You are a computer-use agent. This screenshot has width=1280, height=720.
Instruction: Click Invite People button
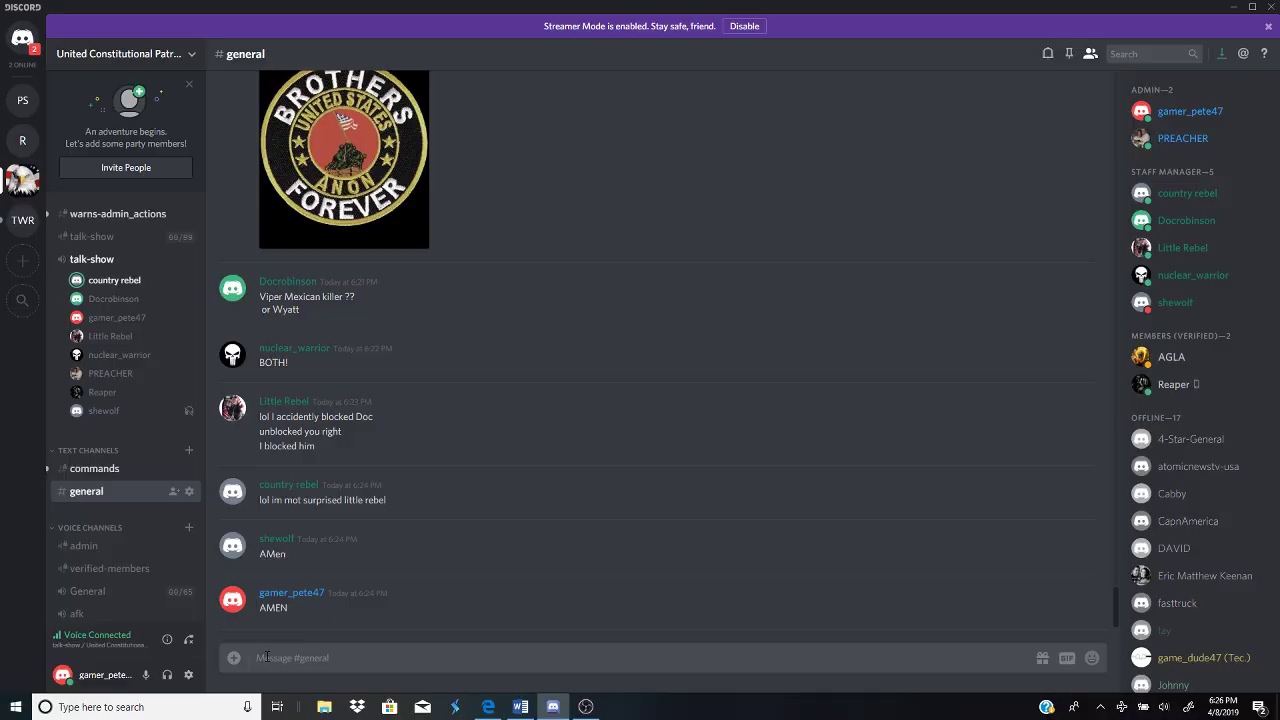coord(126,168)
